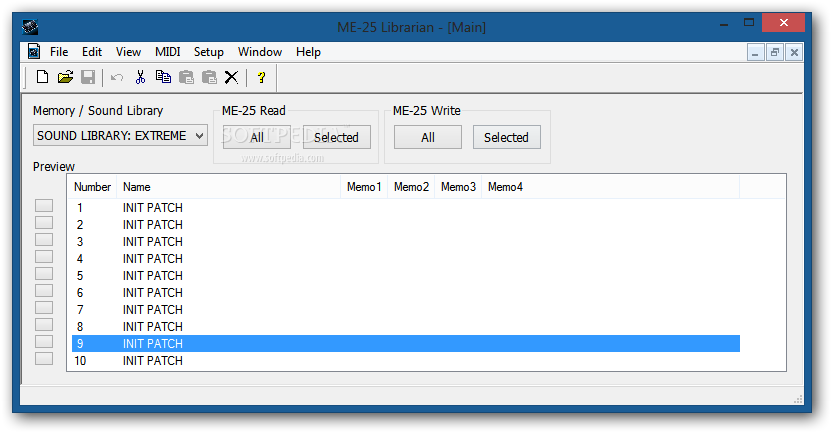Open the Window menu

(x=260, y=52)
